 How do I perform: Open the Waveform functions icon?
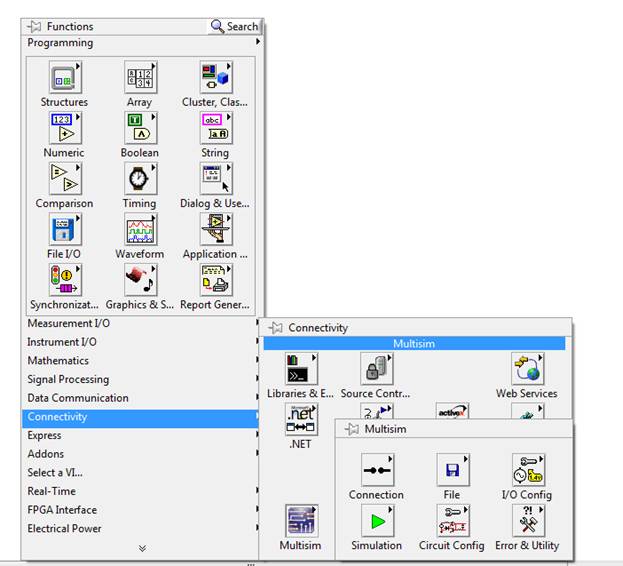point(140,230)
